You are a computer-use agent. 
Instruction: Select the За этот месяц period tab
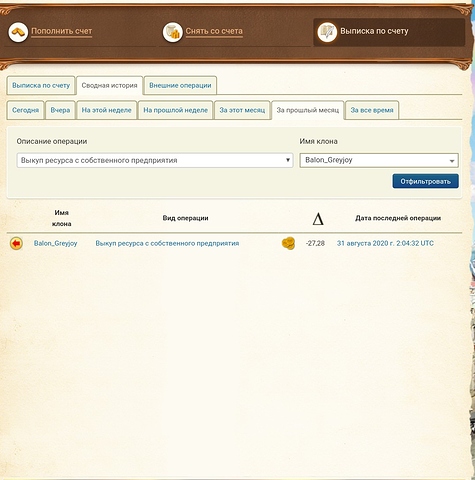pyautogui.click(x=242, y=110)
